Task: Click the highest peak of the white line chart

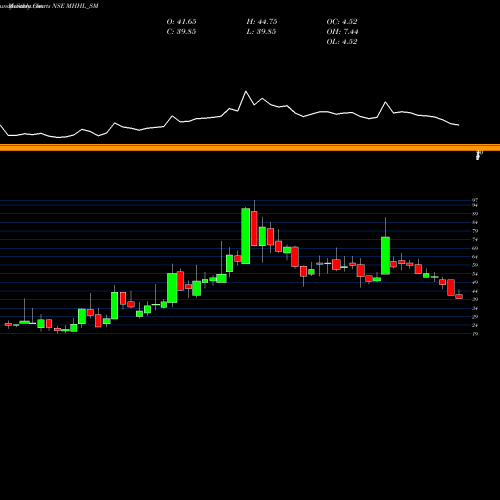Action: pos(246,91)
